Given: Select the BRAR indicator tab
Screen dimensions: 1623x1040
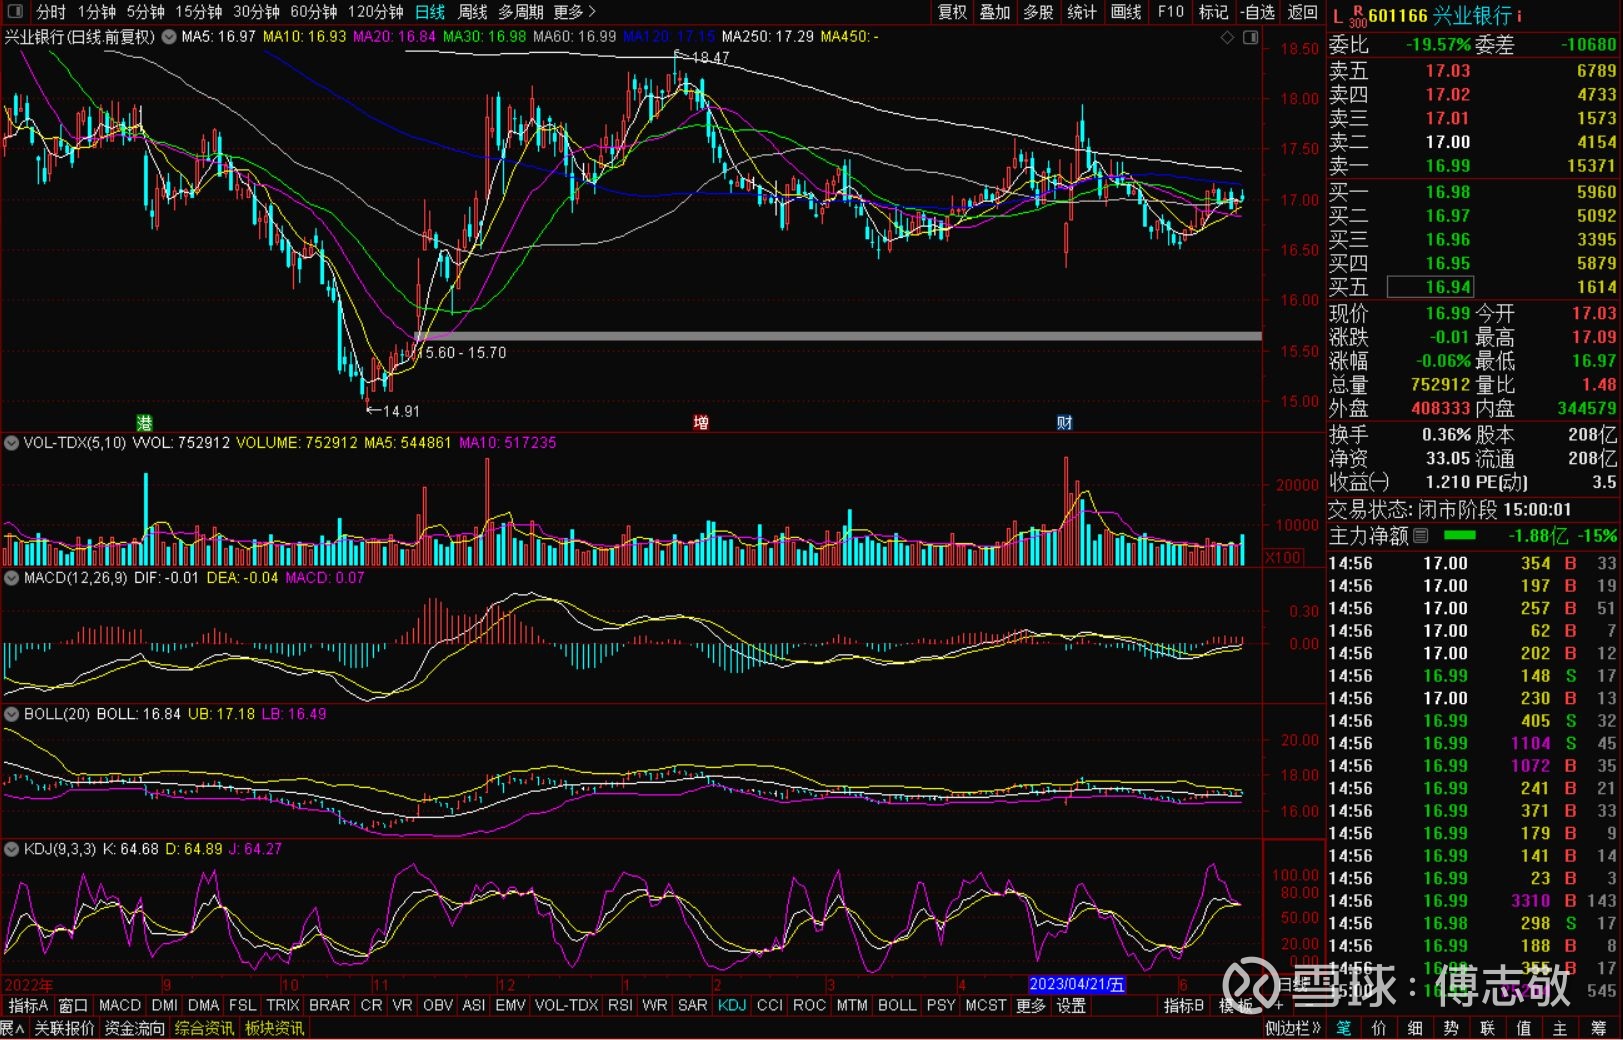Looking at the screenshot, I should (329, 1005).
